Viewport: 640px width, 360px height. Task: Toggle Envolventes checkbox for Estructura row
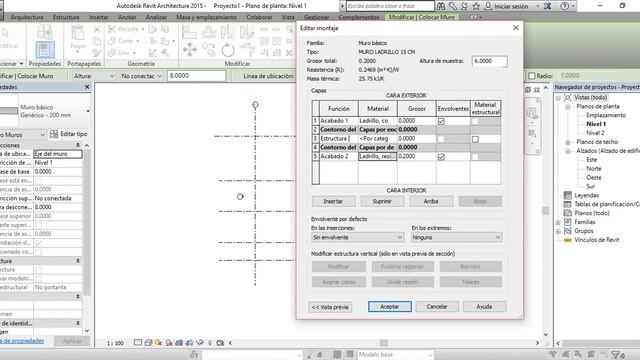click(441, 139)
